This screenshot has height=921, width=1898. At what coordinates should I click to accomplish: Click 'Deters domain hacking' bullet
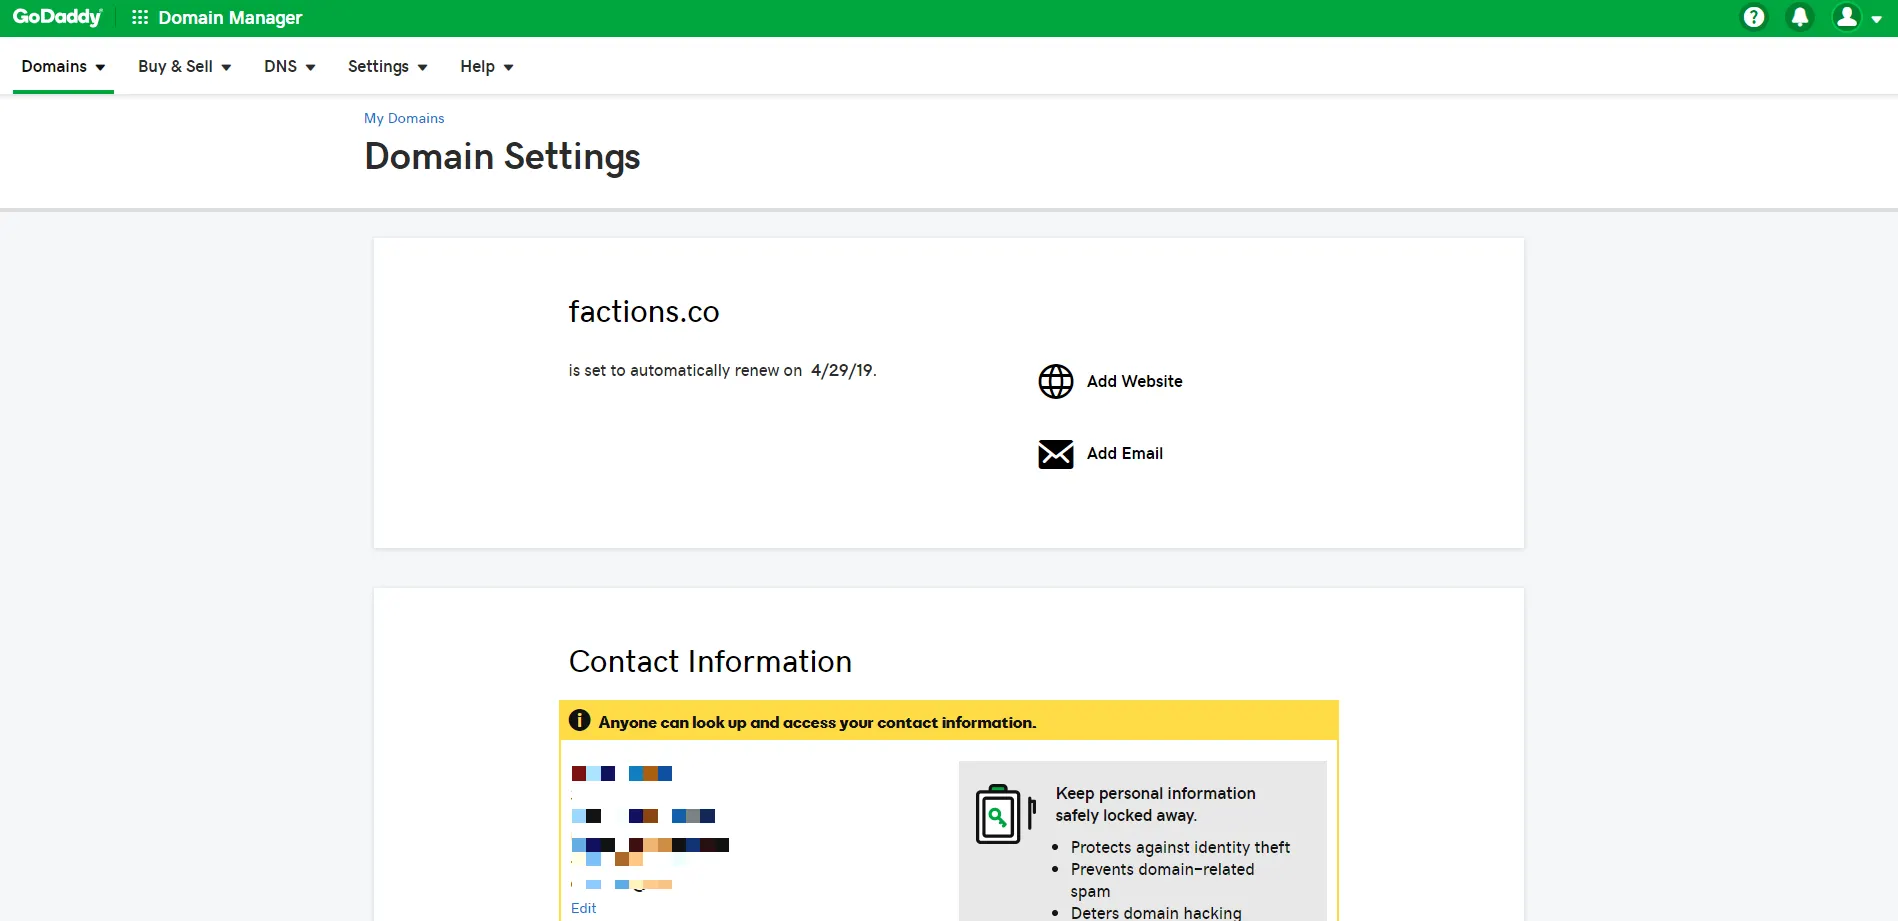[1156, 913]
